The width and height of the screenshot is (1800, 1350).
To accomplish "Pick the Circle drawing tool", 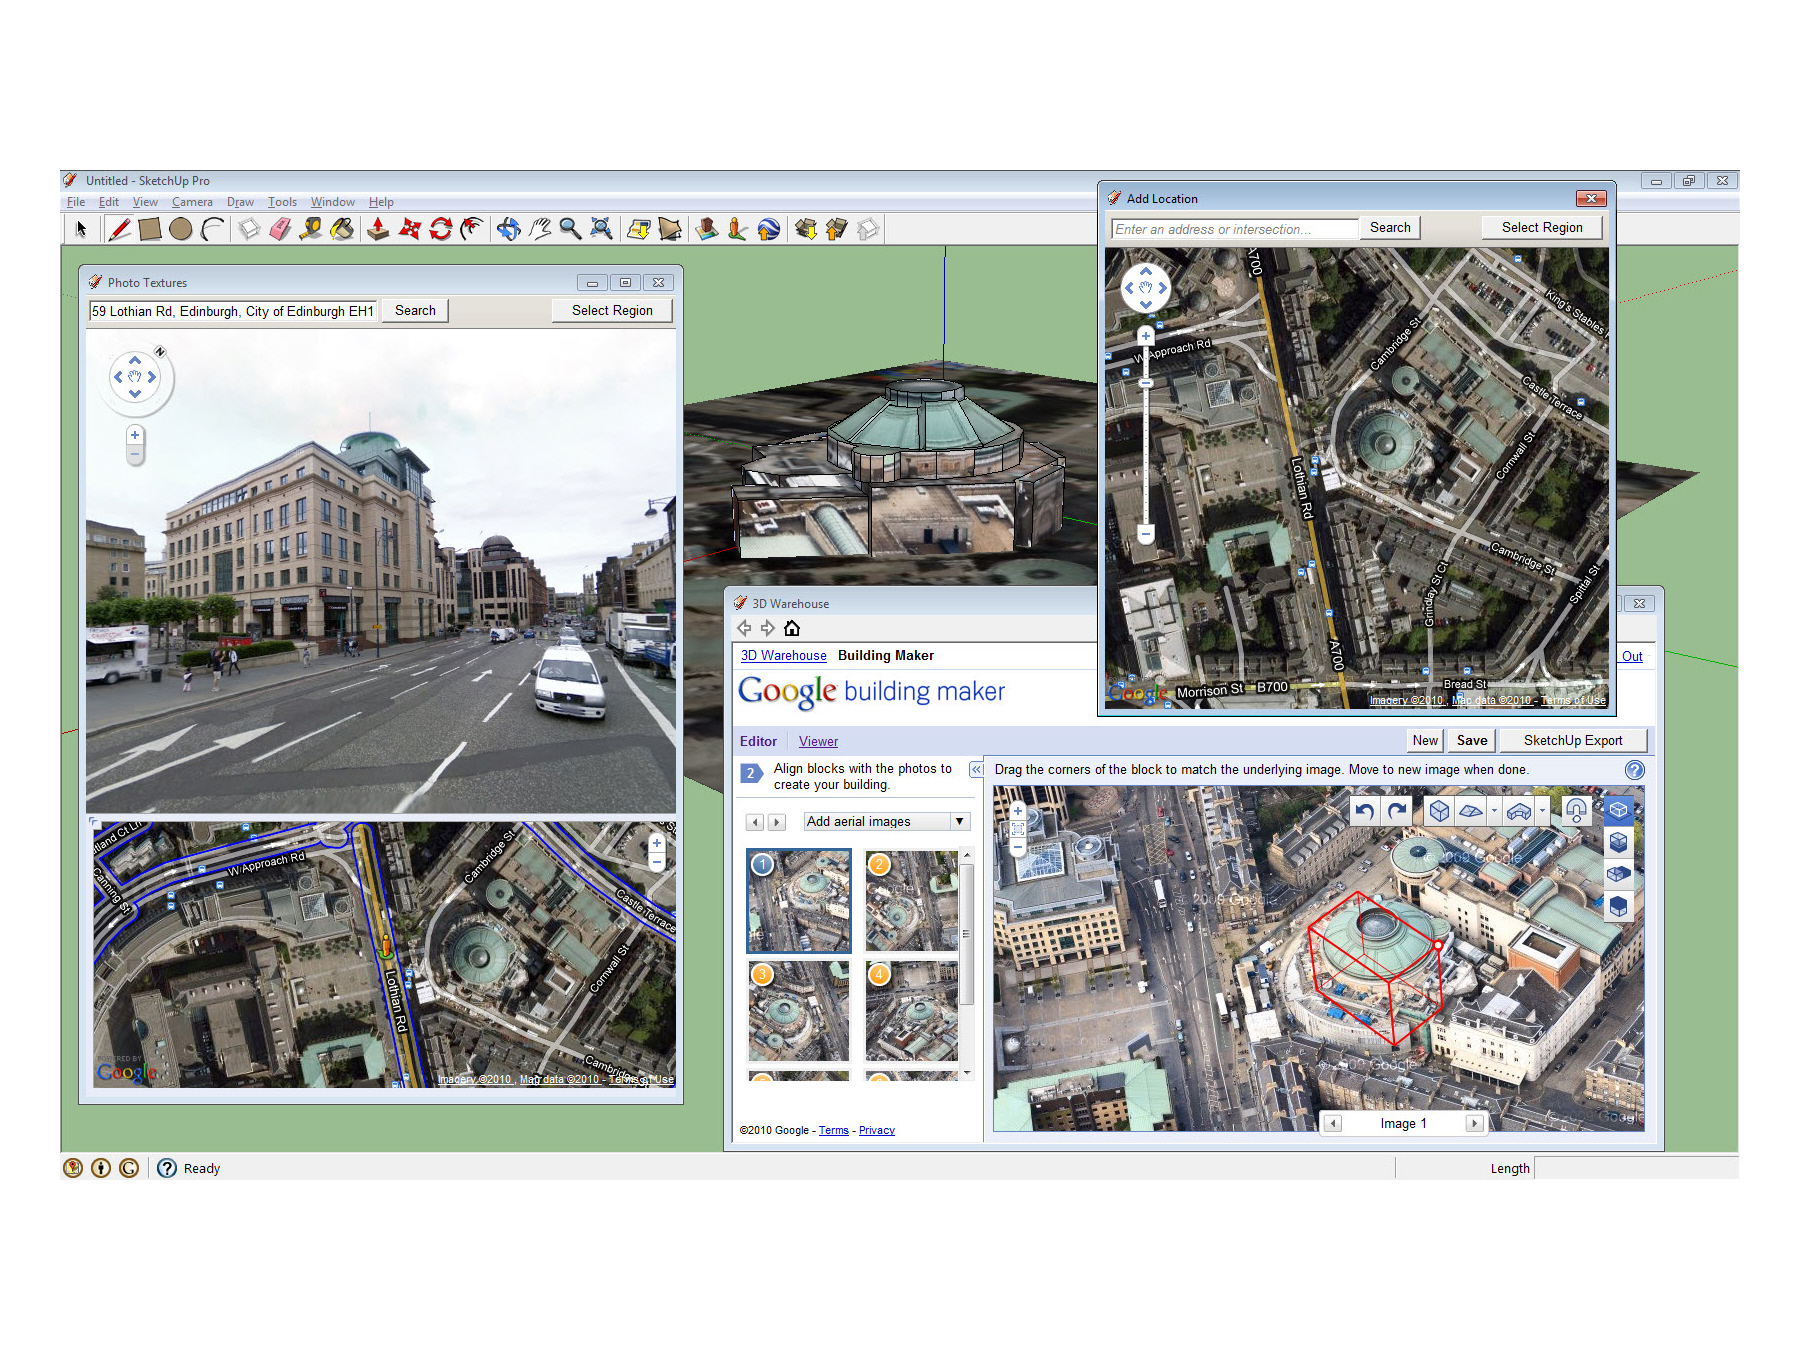I will click(x=181, y=229).
